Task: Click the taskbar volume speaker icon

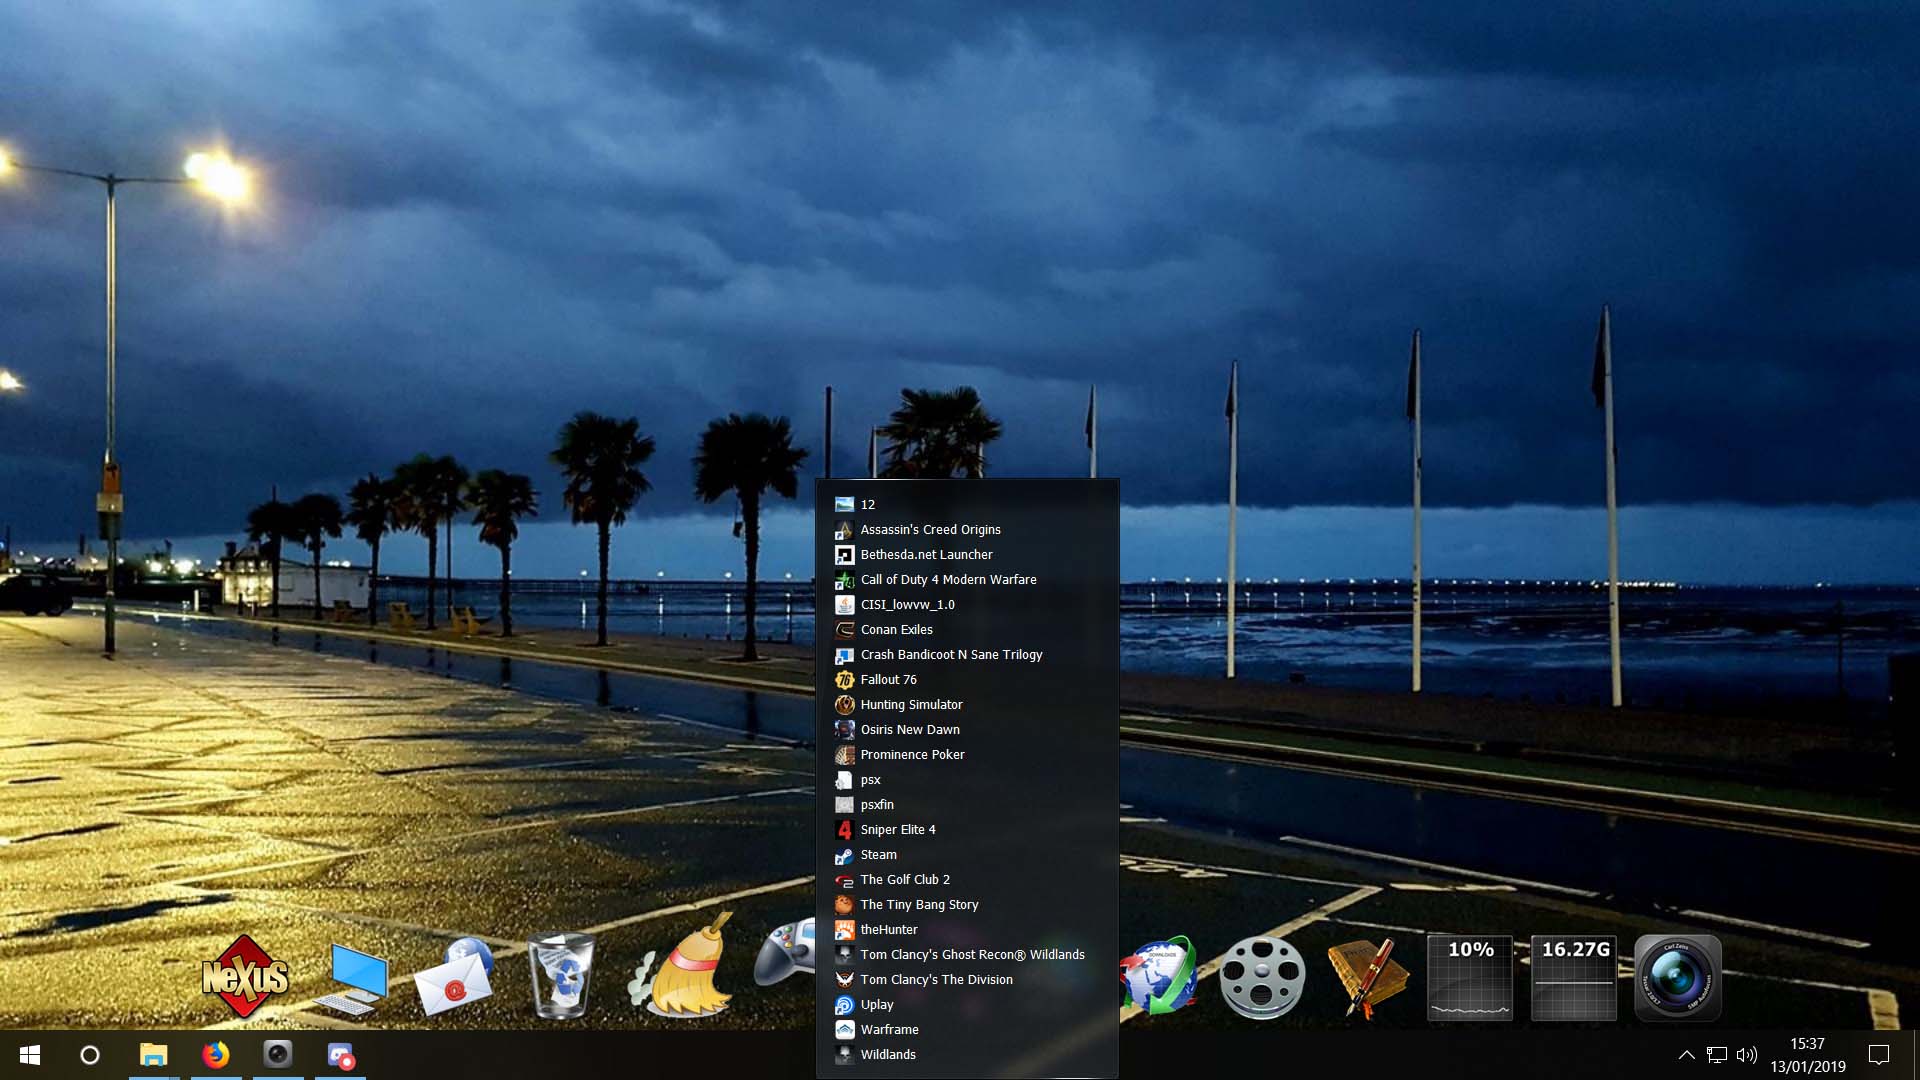Action: [1746, 1055]
